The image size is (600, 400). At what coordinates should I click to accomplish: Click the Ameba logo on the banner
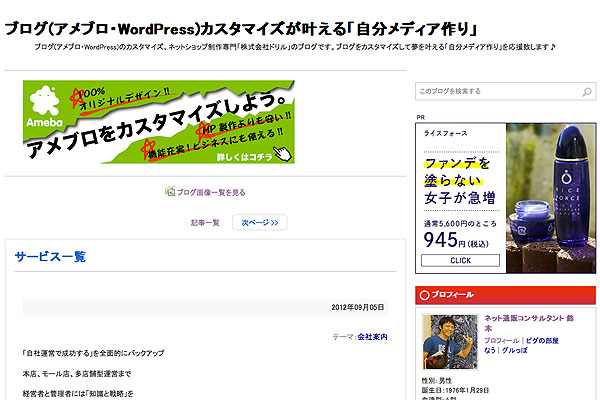pos(44,106)
